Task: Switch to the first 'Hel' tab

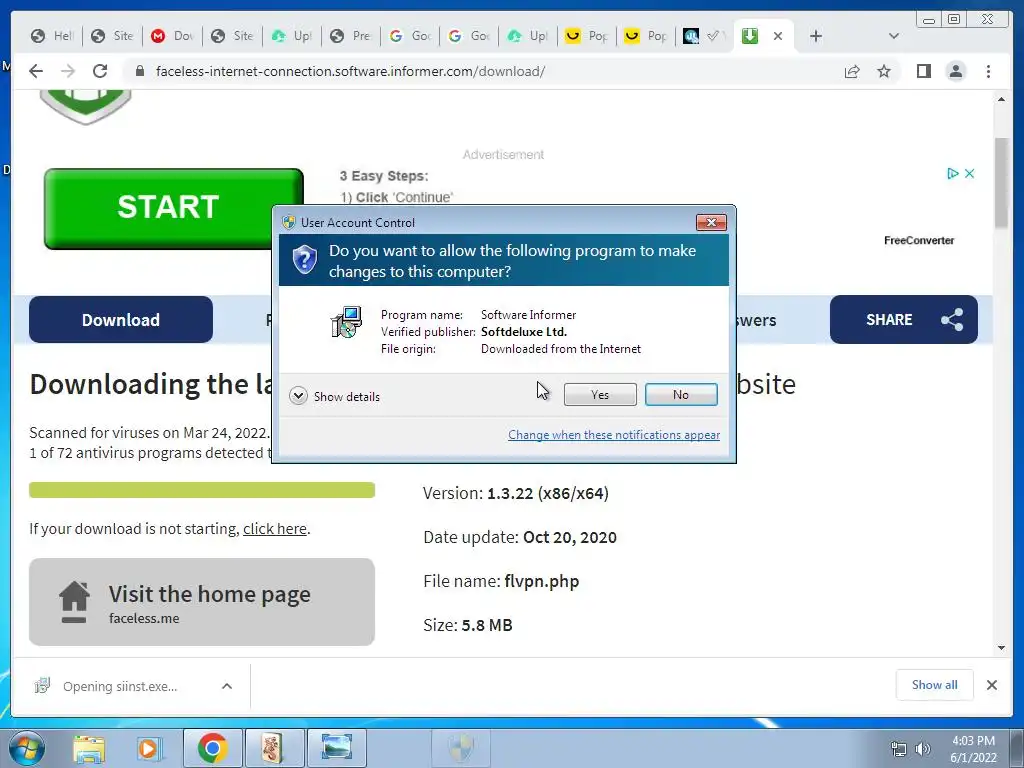Action: [52, 36]
